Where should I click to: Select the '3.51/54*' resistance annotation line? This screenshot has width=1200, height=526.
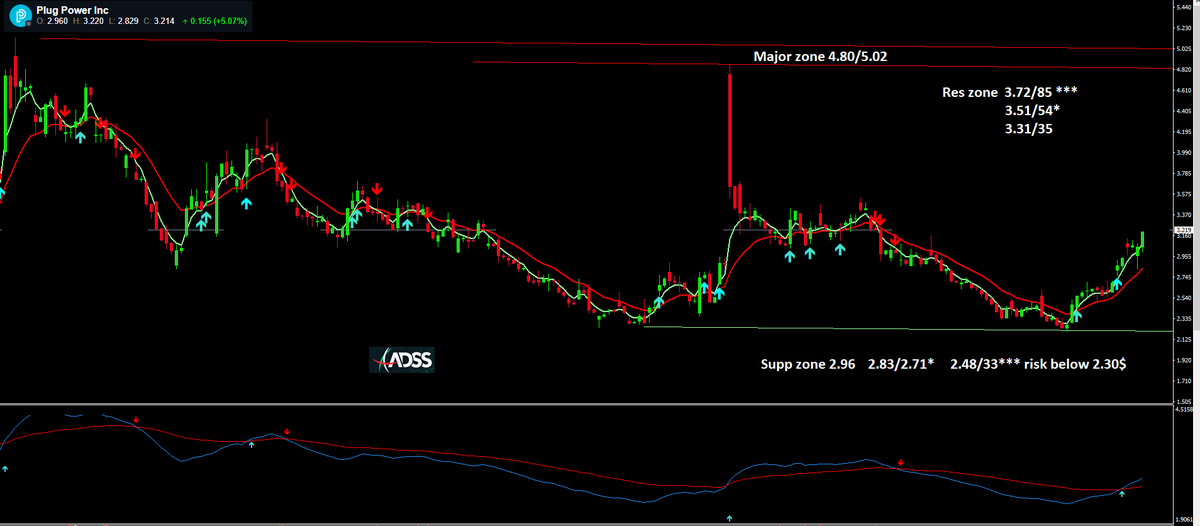1034,110
